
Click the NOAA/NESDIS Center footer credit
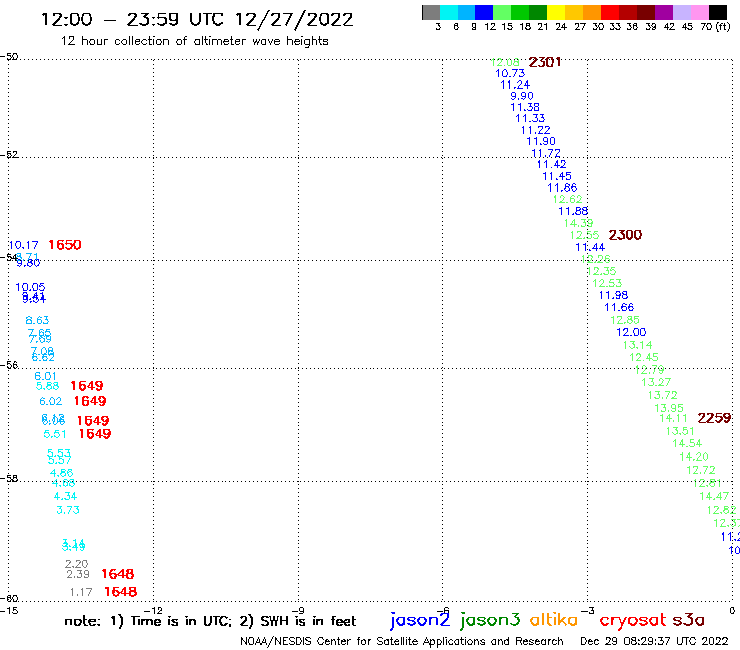[x=402, y=642]
